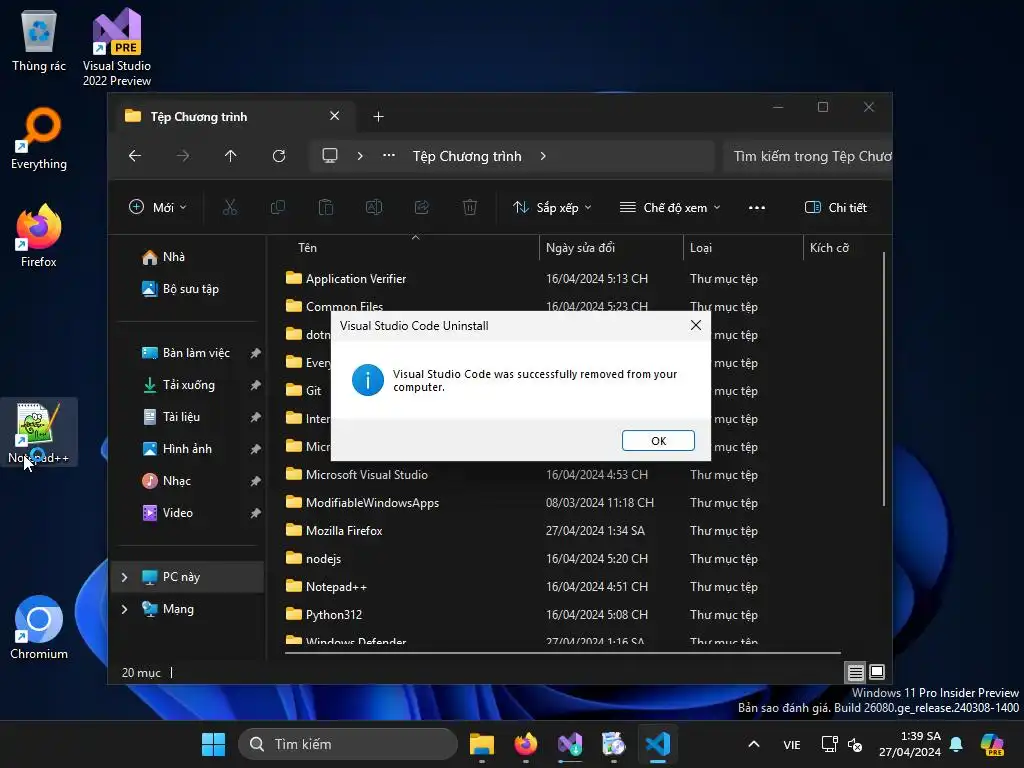
Task: Select the Tệp Chương trình tab
Action: click(x=234, y=116)
